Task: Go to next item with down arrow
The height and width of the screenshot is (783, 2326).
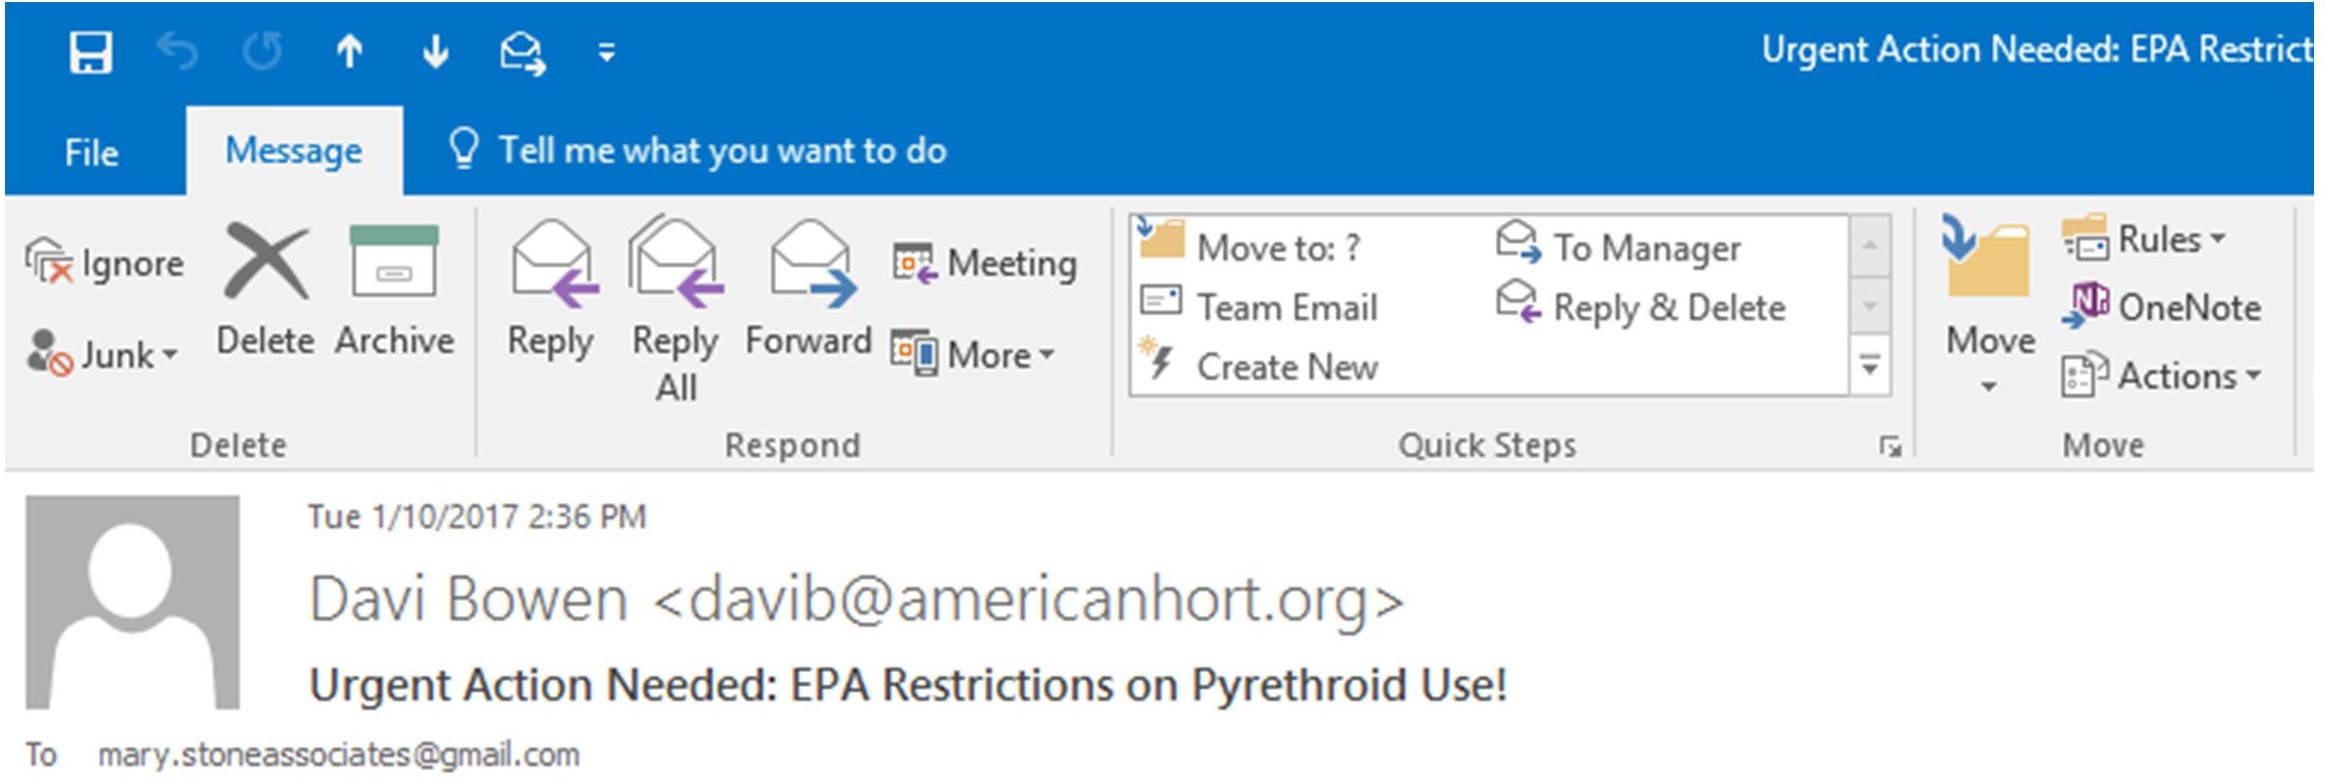Action: [x=435, y=51]
